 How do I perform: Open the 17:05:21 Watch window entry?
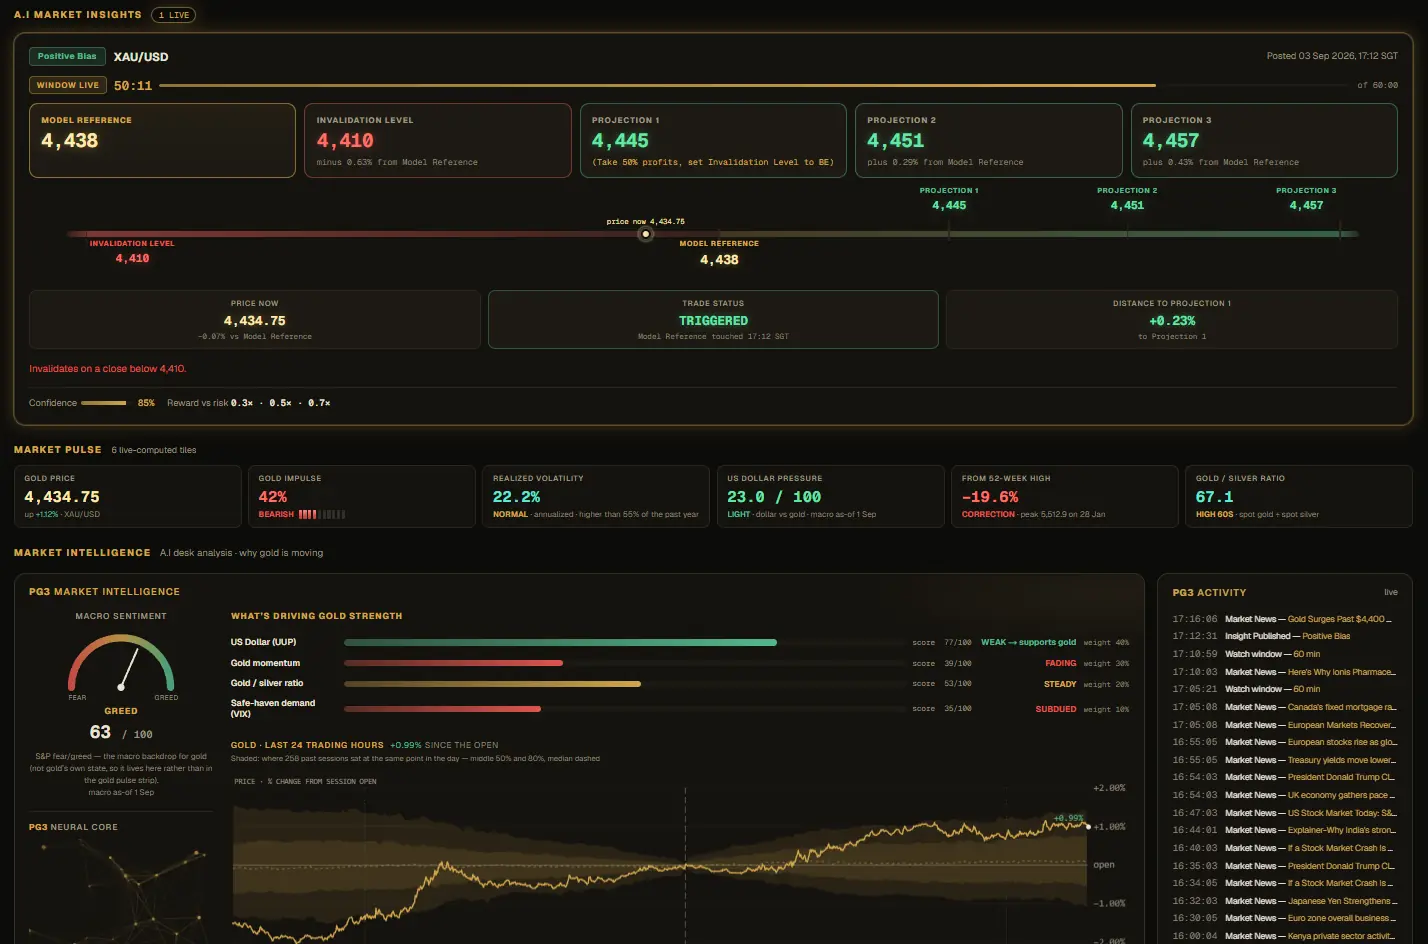pyautogui.click(x=1285, y=689)
